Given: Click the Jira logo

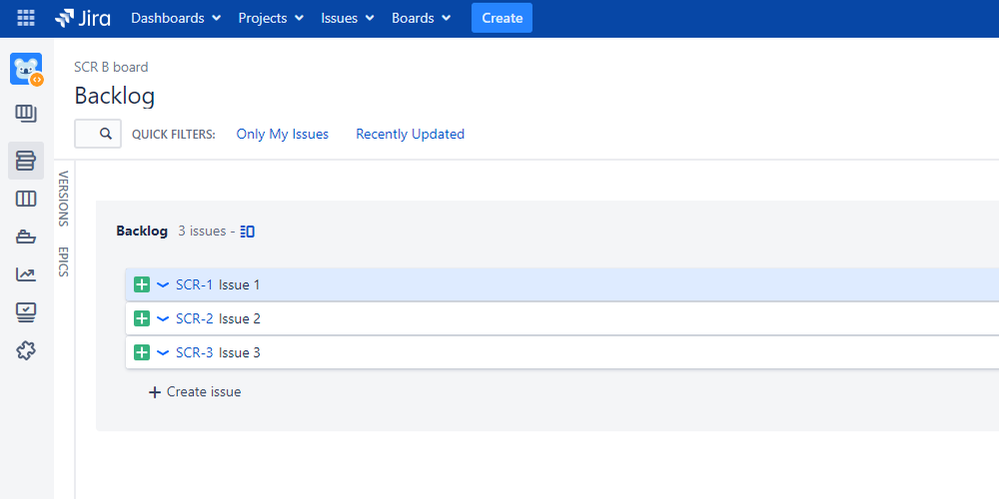Looking at the screenshot, I should 82,18.
